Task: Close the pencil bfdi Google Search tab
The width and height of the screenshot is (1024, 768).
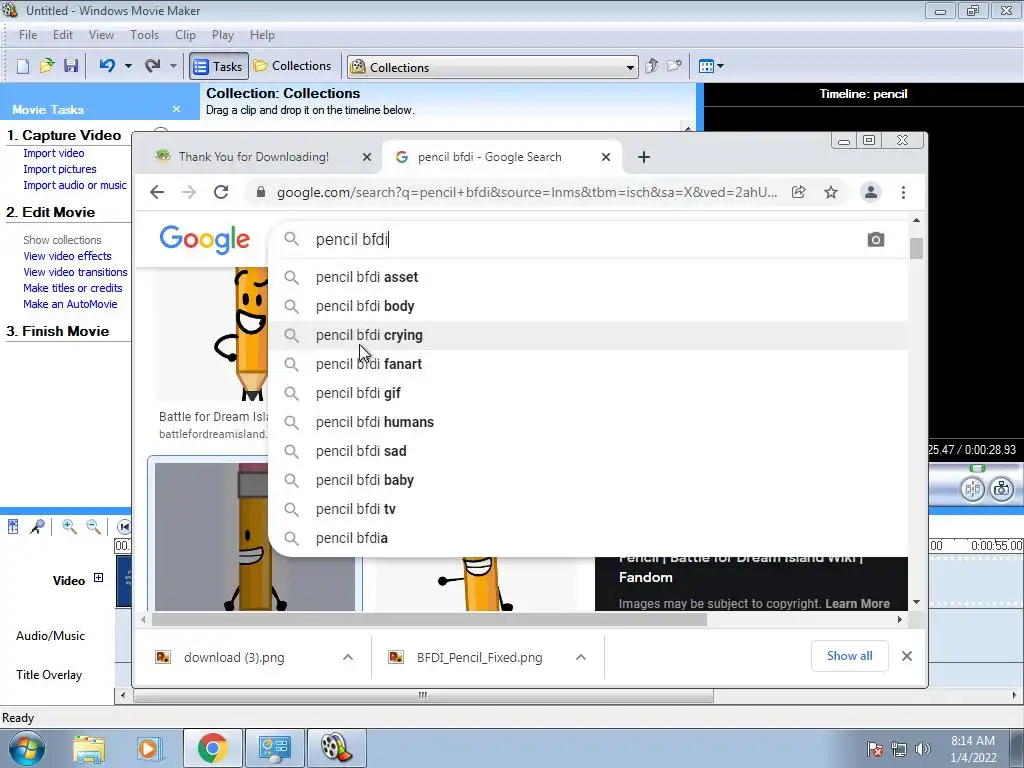Action: [606, 157]
